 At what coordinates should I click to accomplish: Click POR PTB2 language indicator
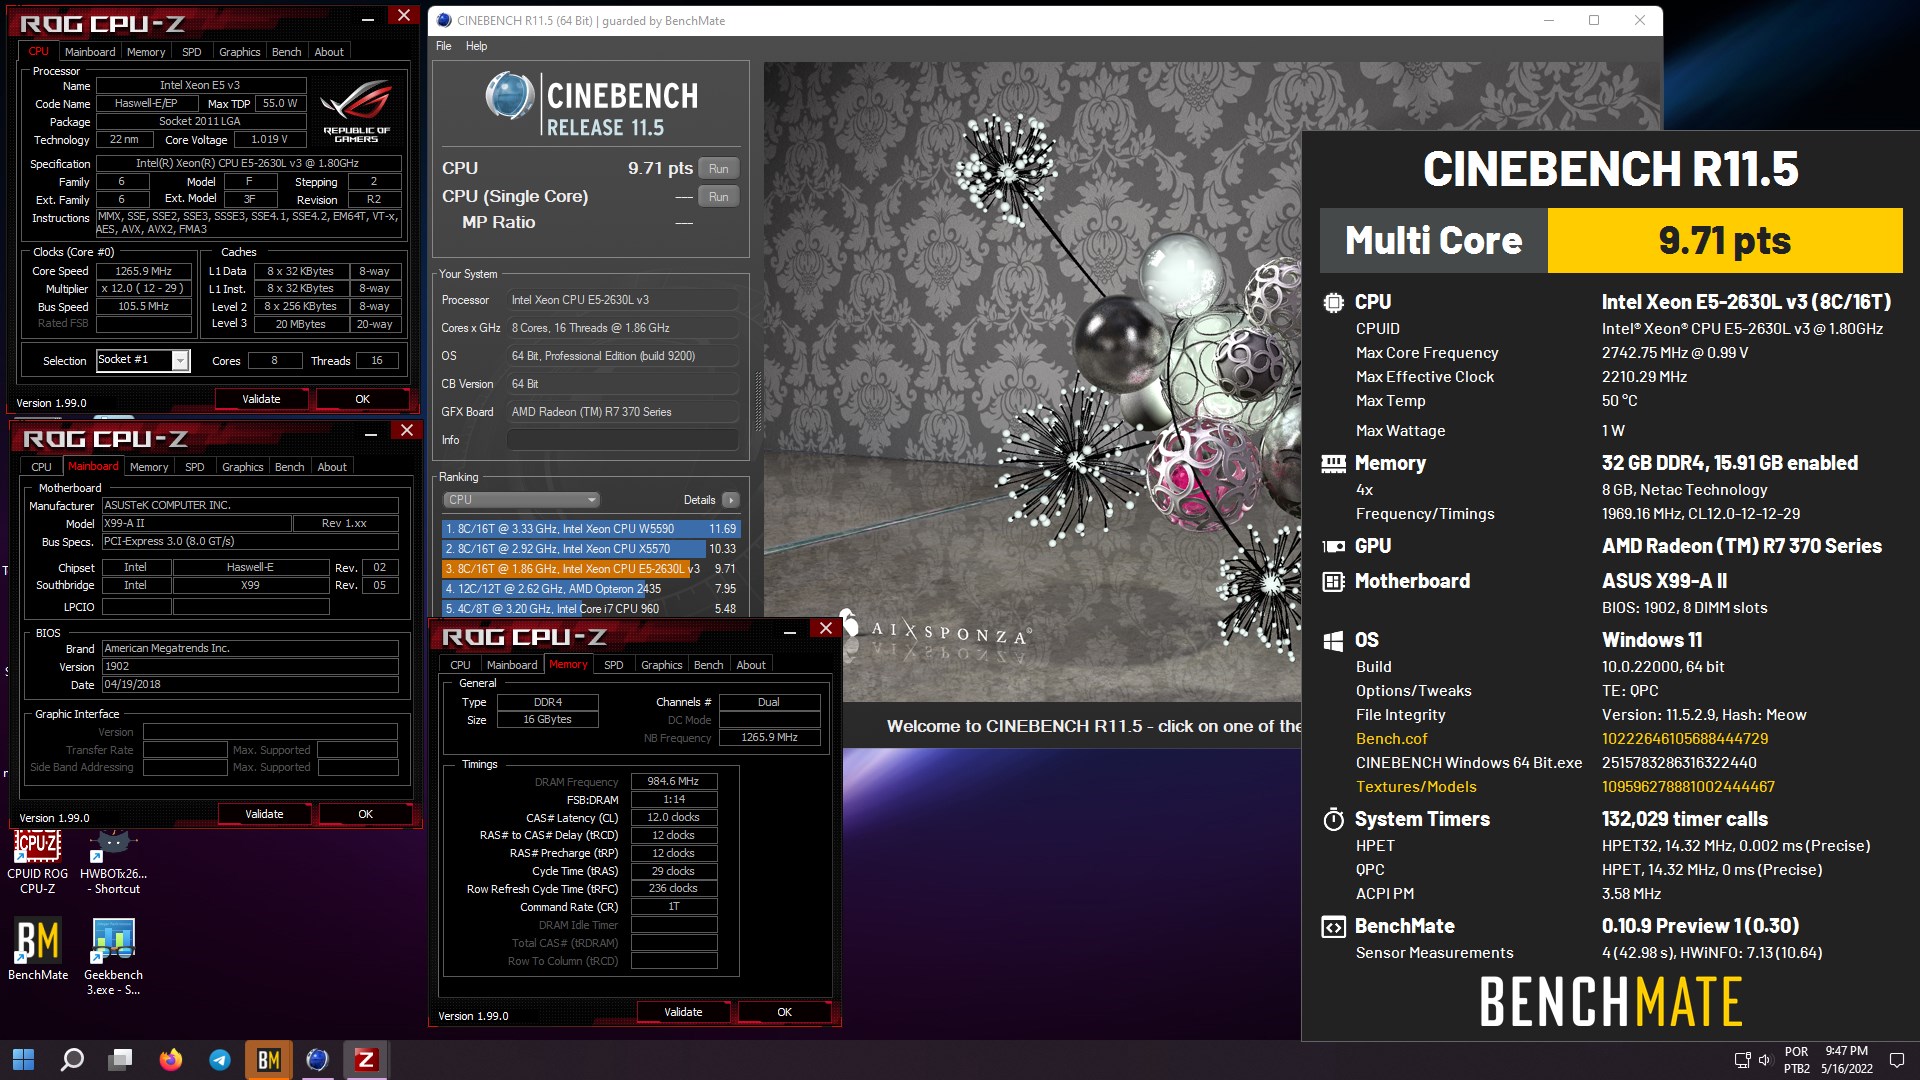coord(1796,1060)
